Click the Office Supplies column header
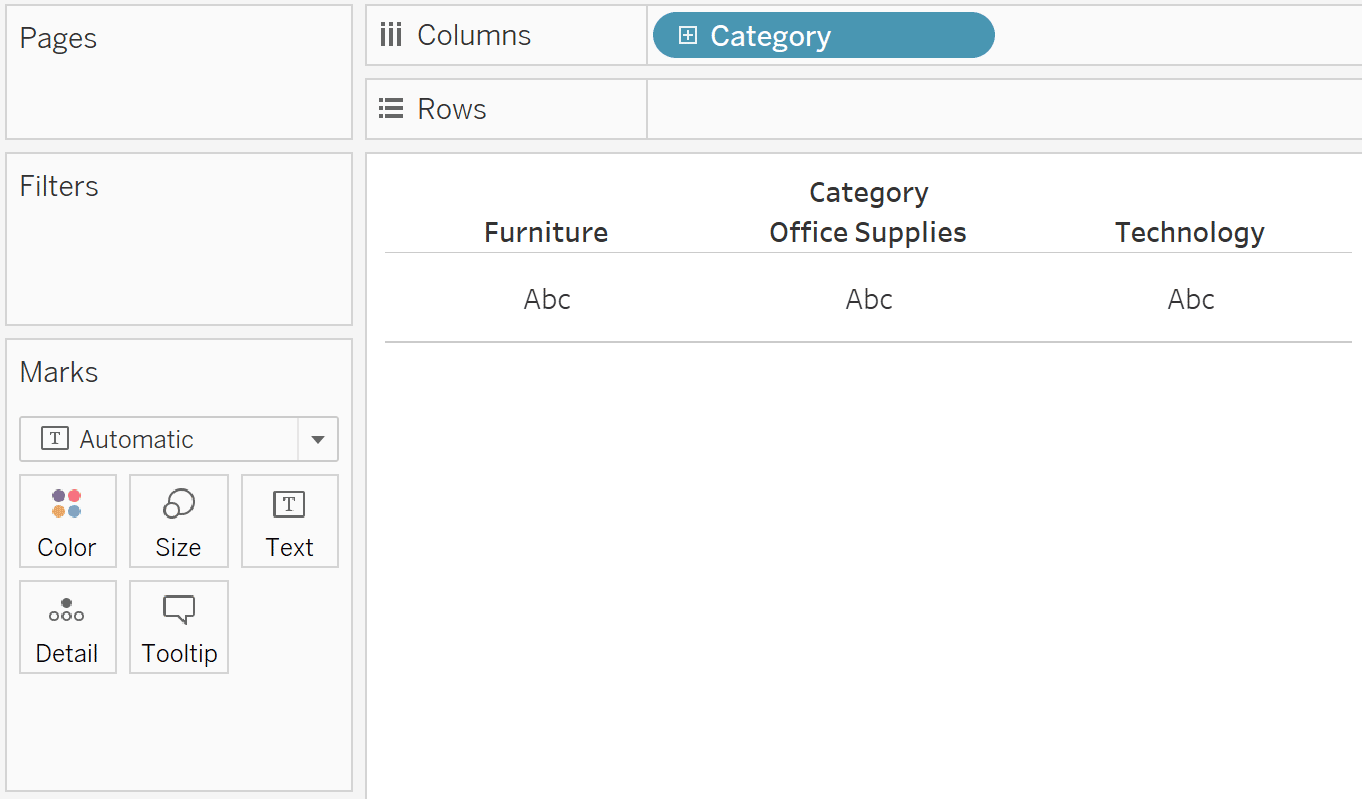 (x=868, y=232)
